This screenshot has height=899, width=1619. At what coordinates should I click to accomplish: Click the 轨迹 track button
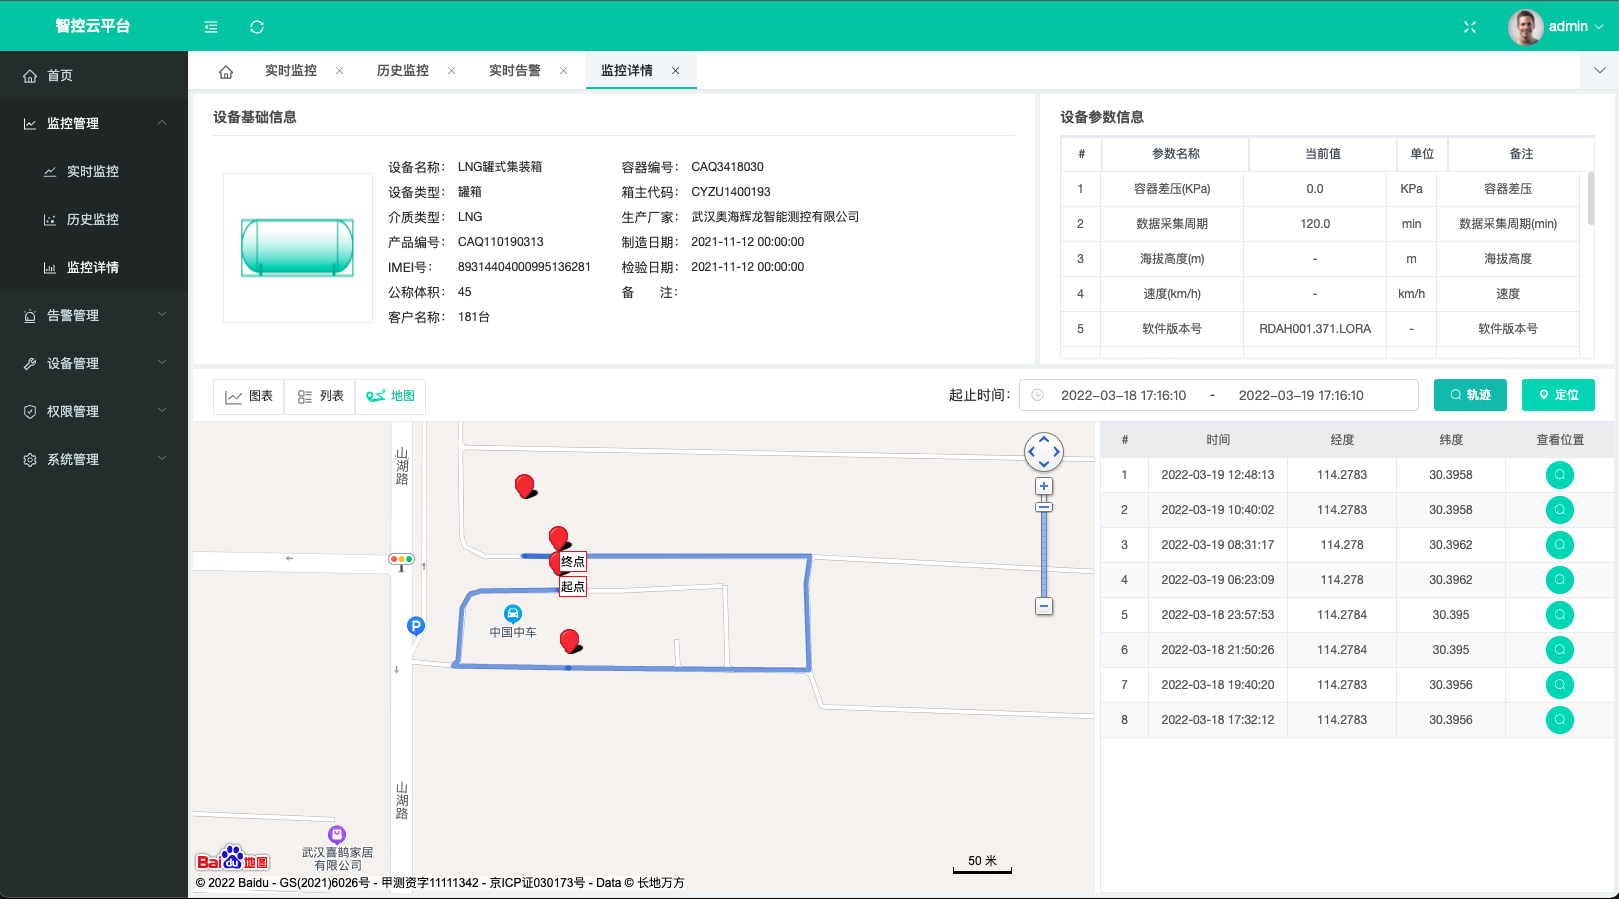click(x=1469, y=395)
